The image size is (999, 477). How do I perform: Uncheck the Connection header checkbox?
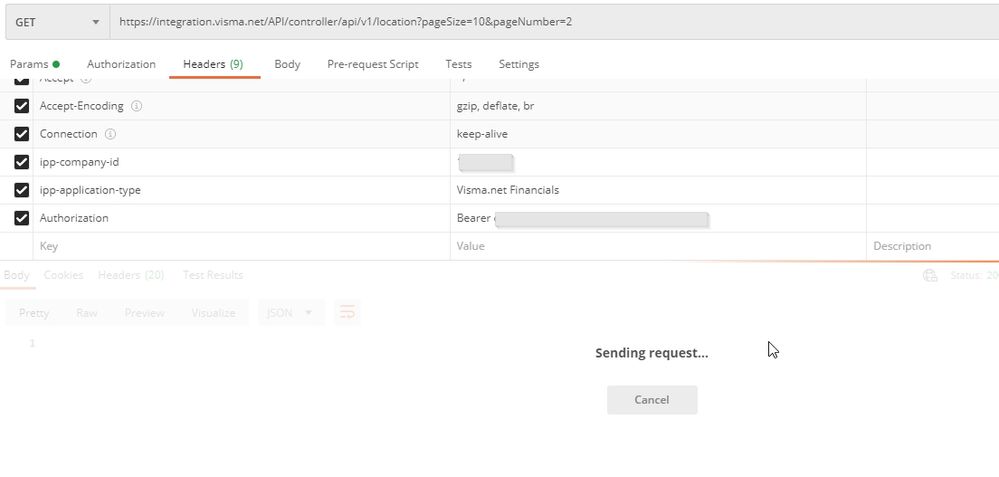click(22, 134)
